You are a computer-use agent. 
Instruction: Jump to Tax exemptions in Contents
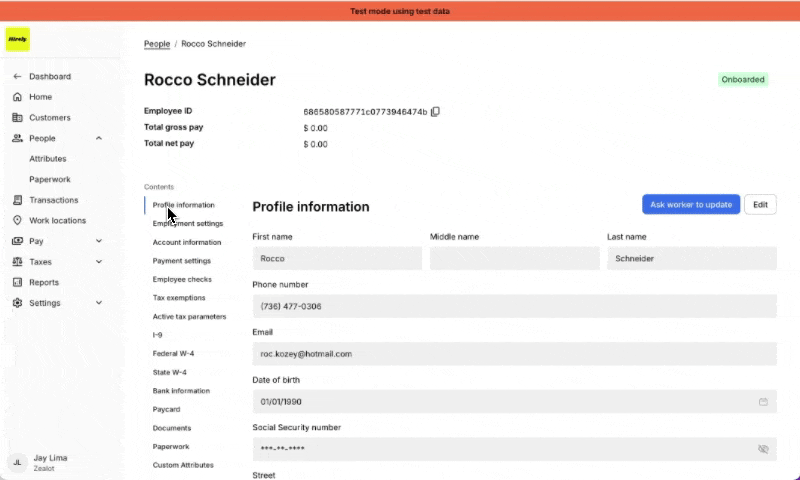tap(179, 298)
